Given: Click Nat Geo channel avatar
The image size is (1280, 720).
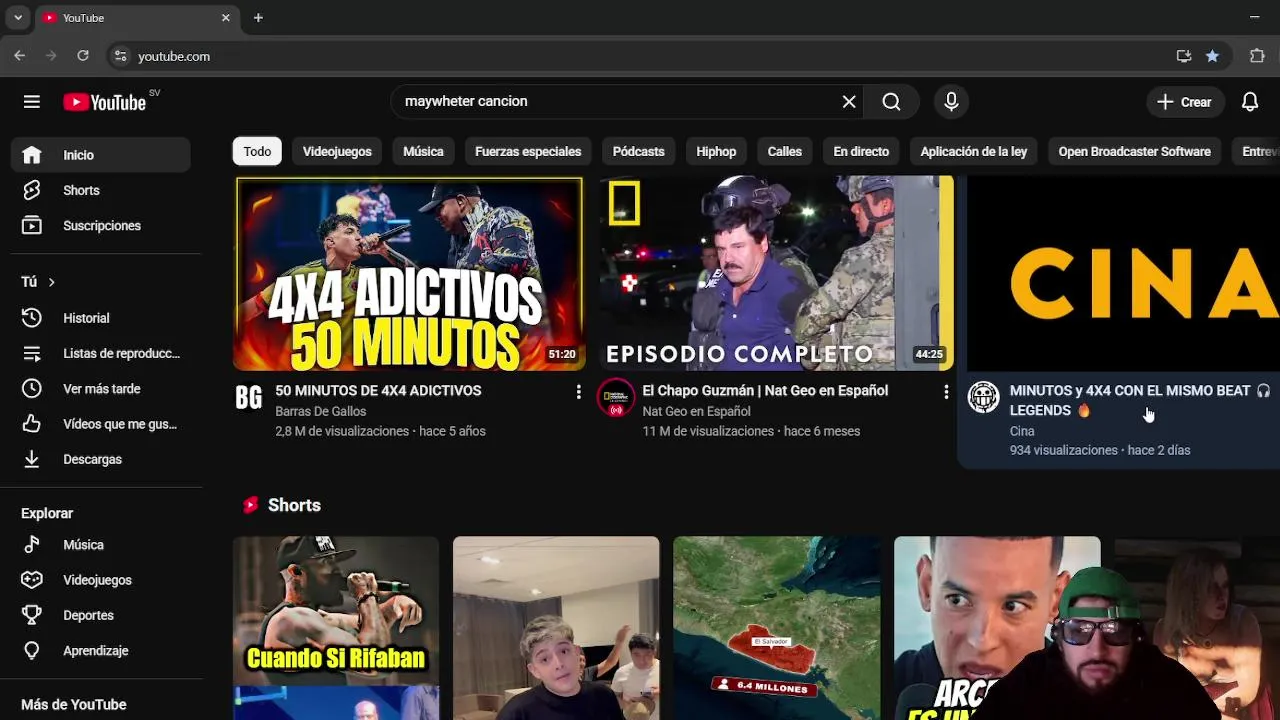Looking at the screenshot, I should point(616,397).
